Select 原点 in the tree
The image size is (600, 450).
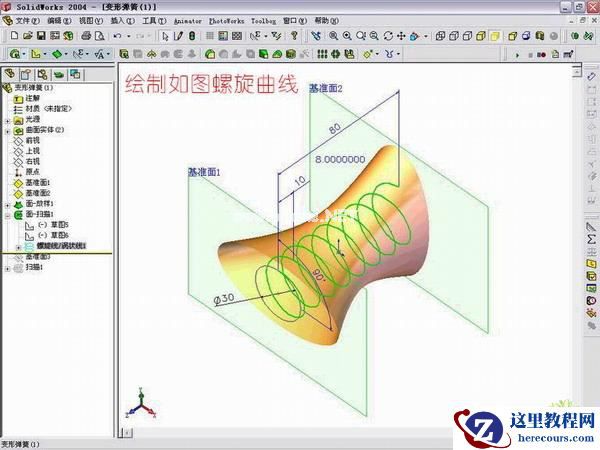(x=33, y=172)
